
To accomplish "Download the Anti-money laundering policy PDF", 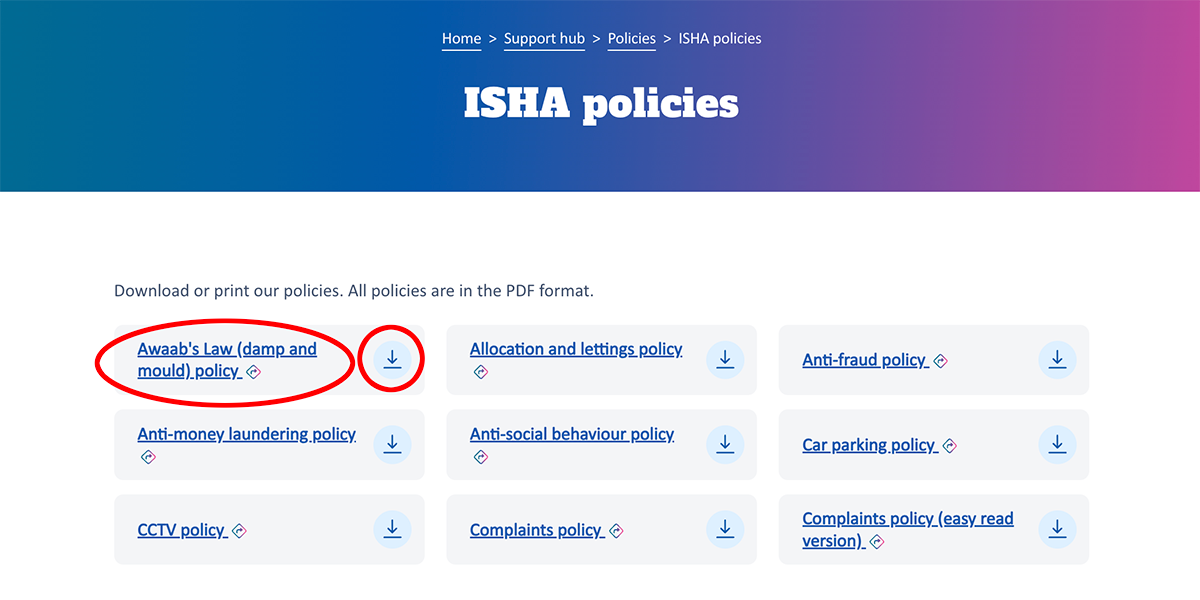I will point(392,444).
